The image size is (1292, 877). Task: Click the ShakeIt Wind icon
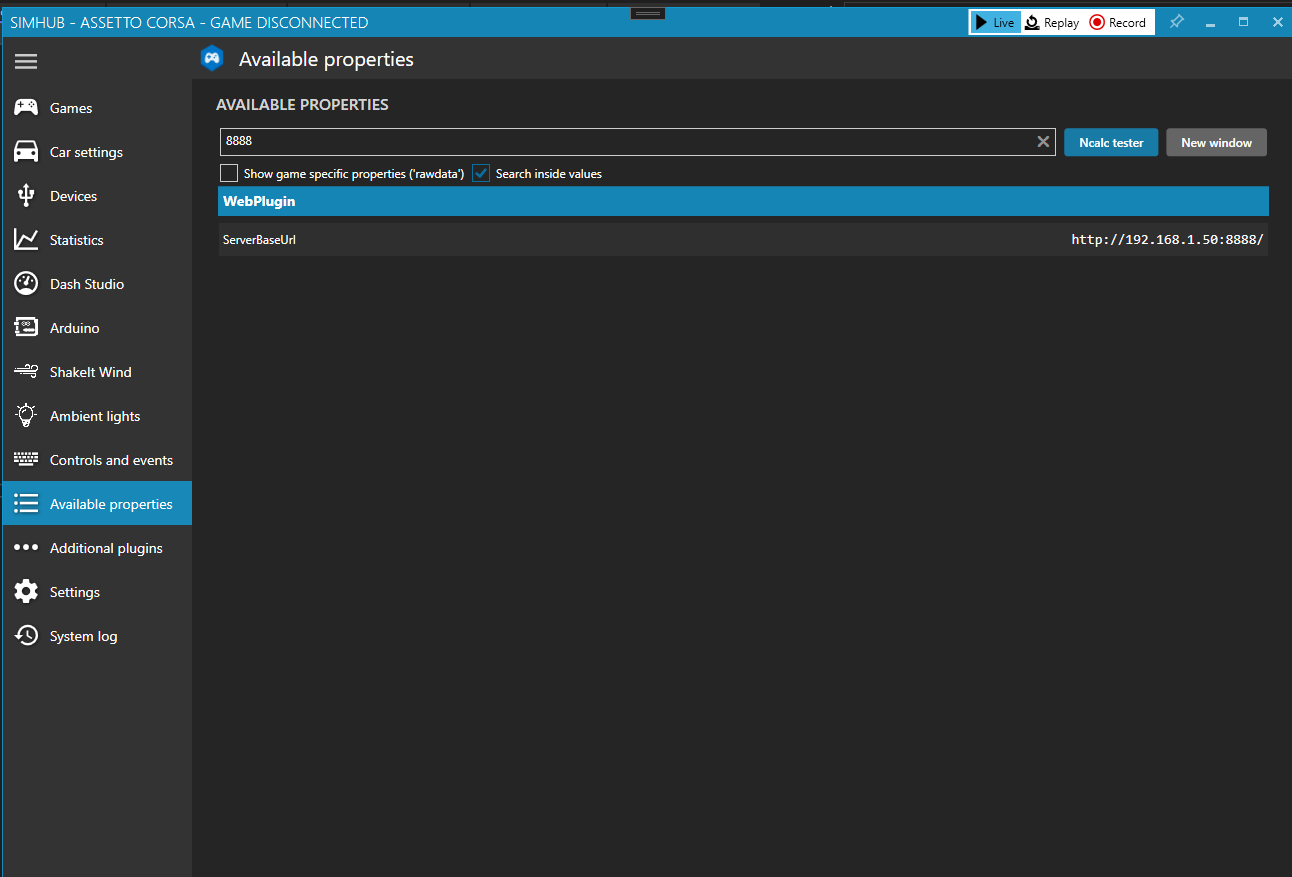[26, 372]
